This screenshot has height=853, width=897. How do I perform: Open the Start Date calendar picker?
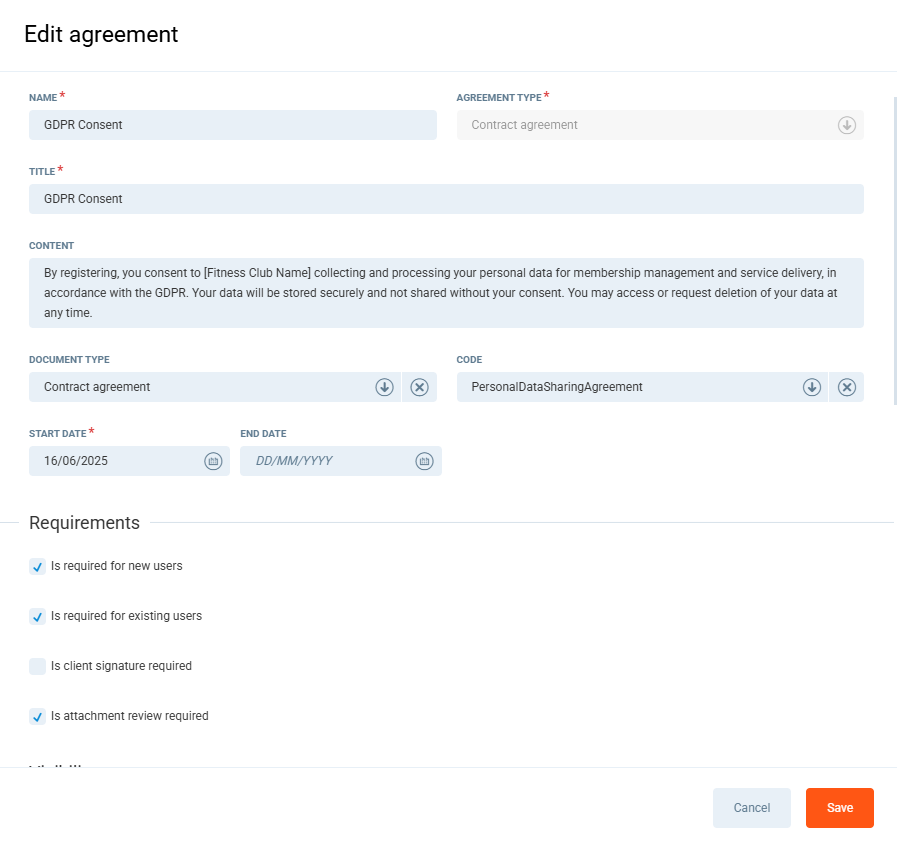(x=213, y=461)
